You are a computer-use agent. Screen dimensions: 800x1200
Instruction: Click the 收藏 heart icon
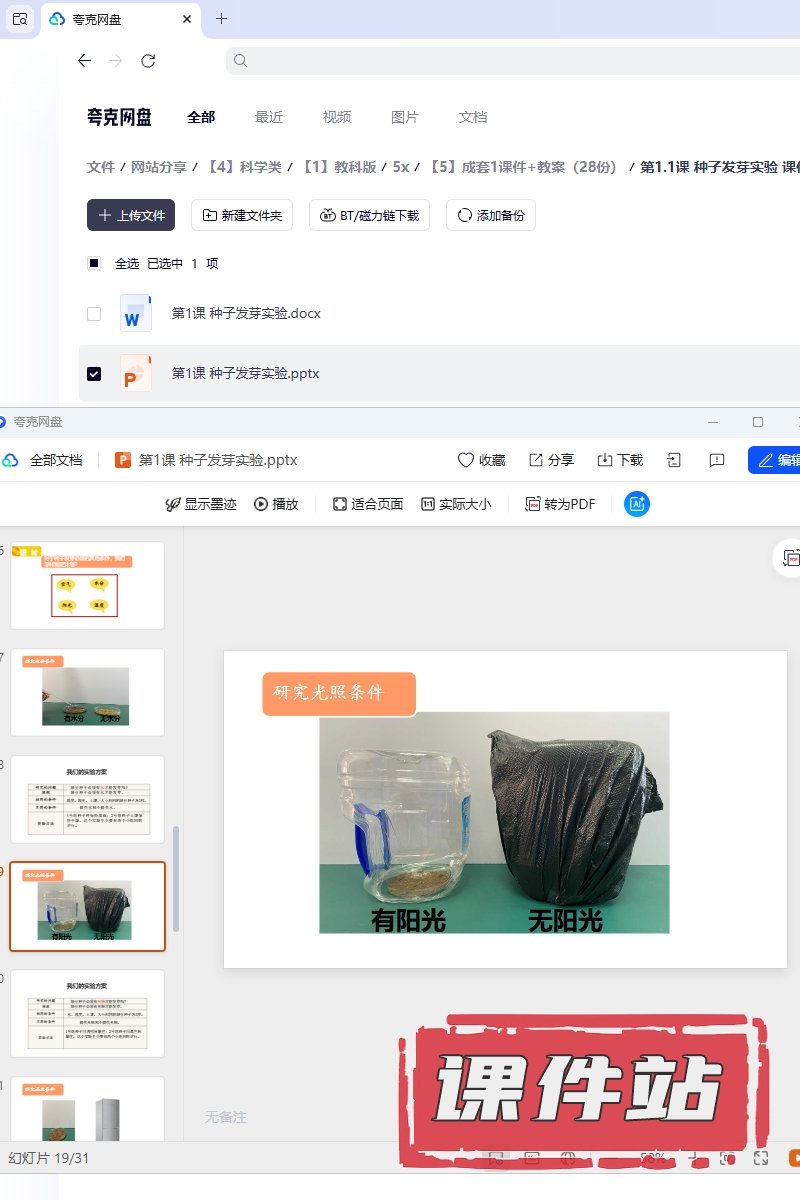click(466, 460)
